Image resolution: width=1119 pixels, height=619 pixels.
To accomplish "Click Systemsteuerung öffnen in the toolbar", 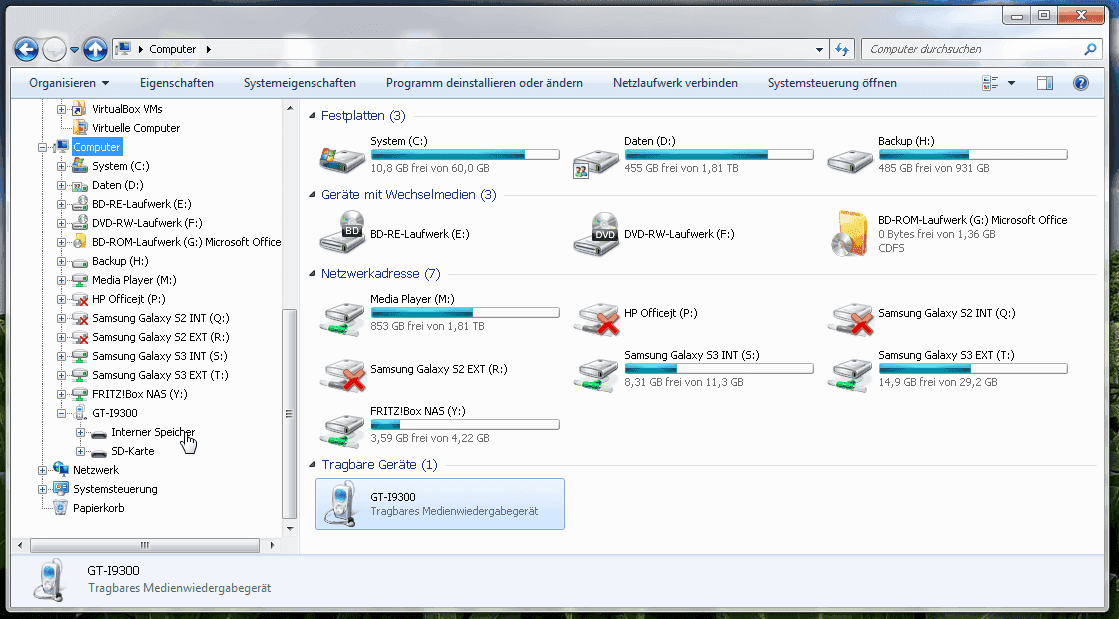I will coord(832,83).
